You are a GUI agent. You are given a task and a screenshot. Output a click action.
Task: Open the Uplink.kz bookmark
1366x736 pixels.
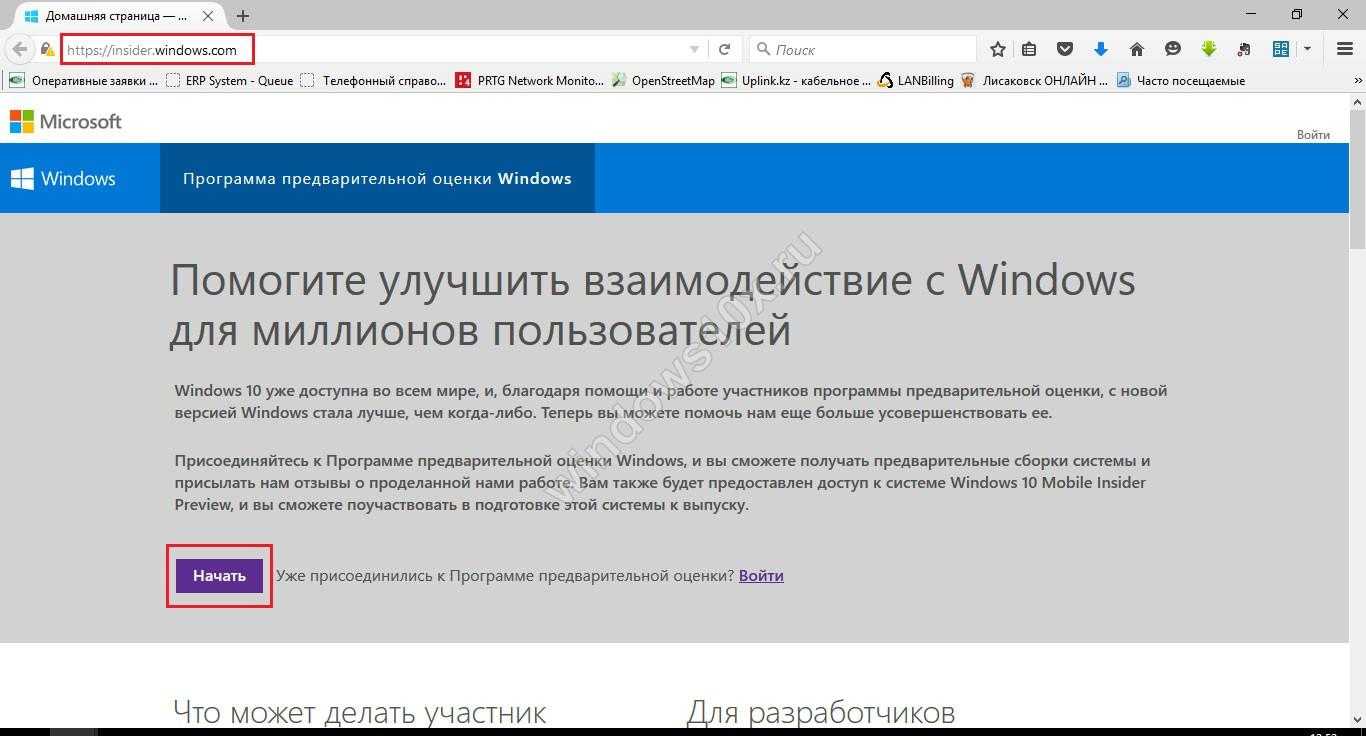tap(796, 81)
